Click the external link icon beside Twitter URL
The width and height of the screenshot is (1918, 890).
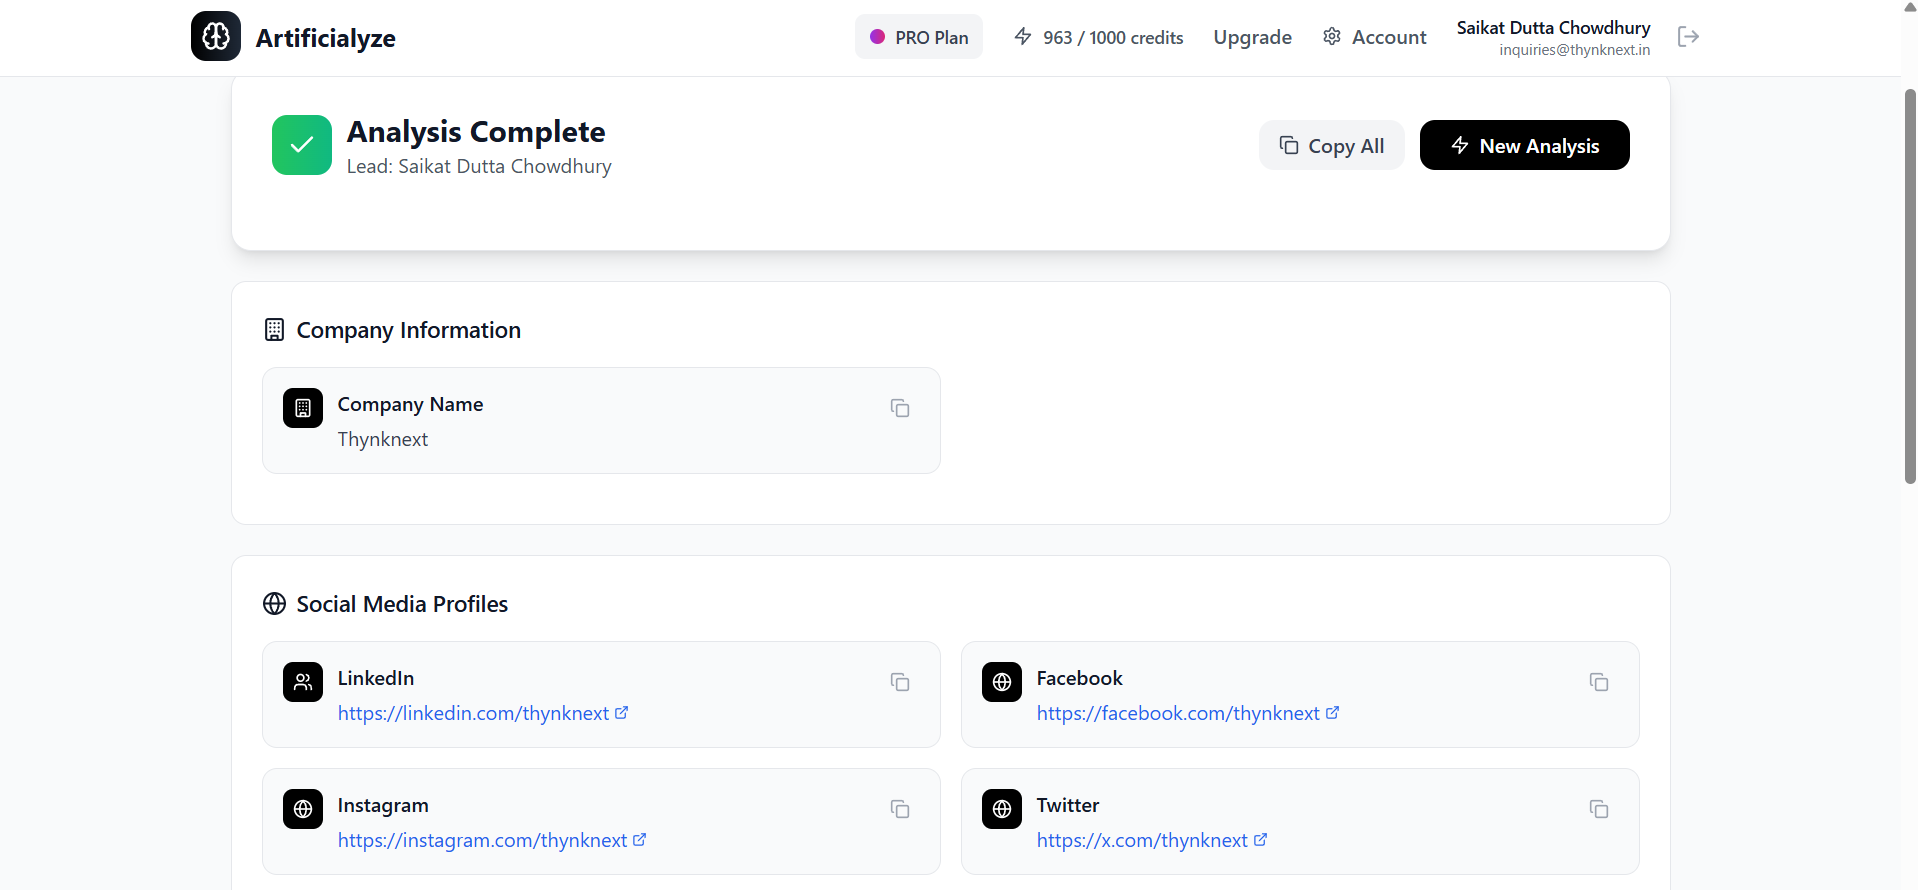point(1260,840)
